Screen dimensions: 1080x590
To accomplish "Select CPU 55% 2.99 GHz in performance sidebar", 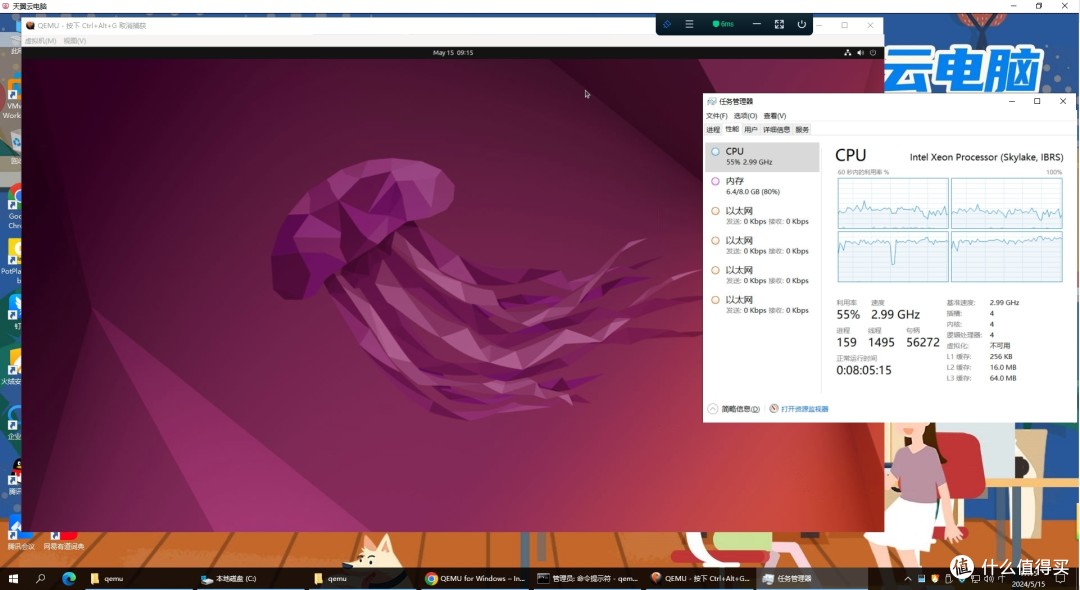I will [762, 156].
